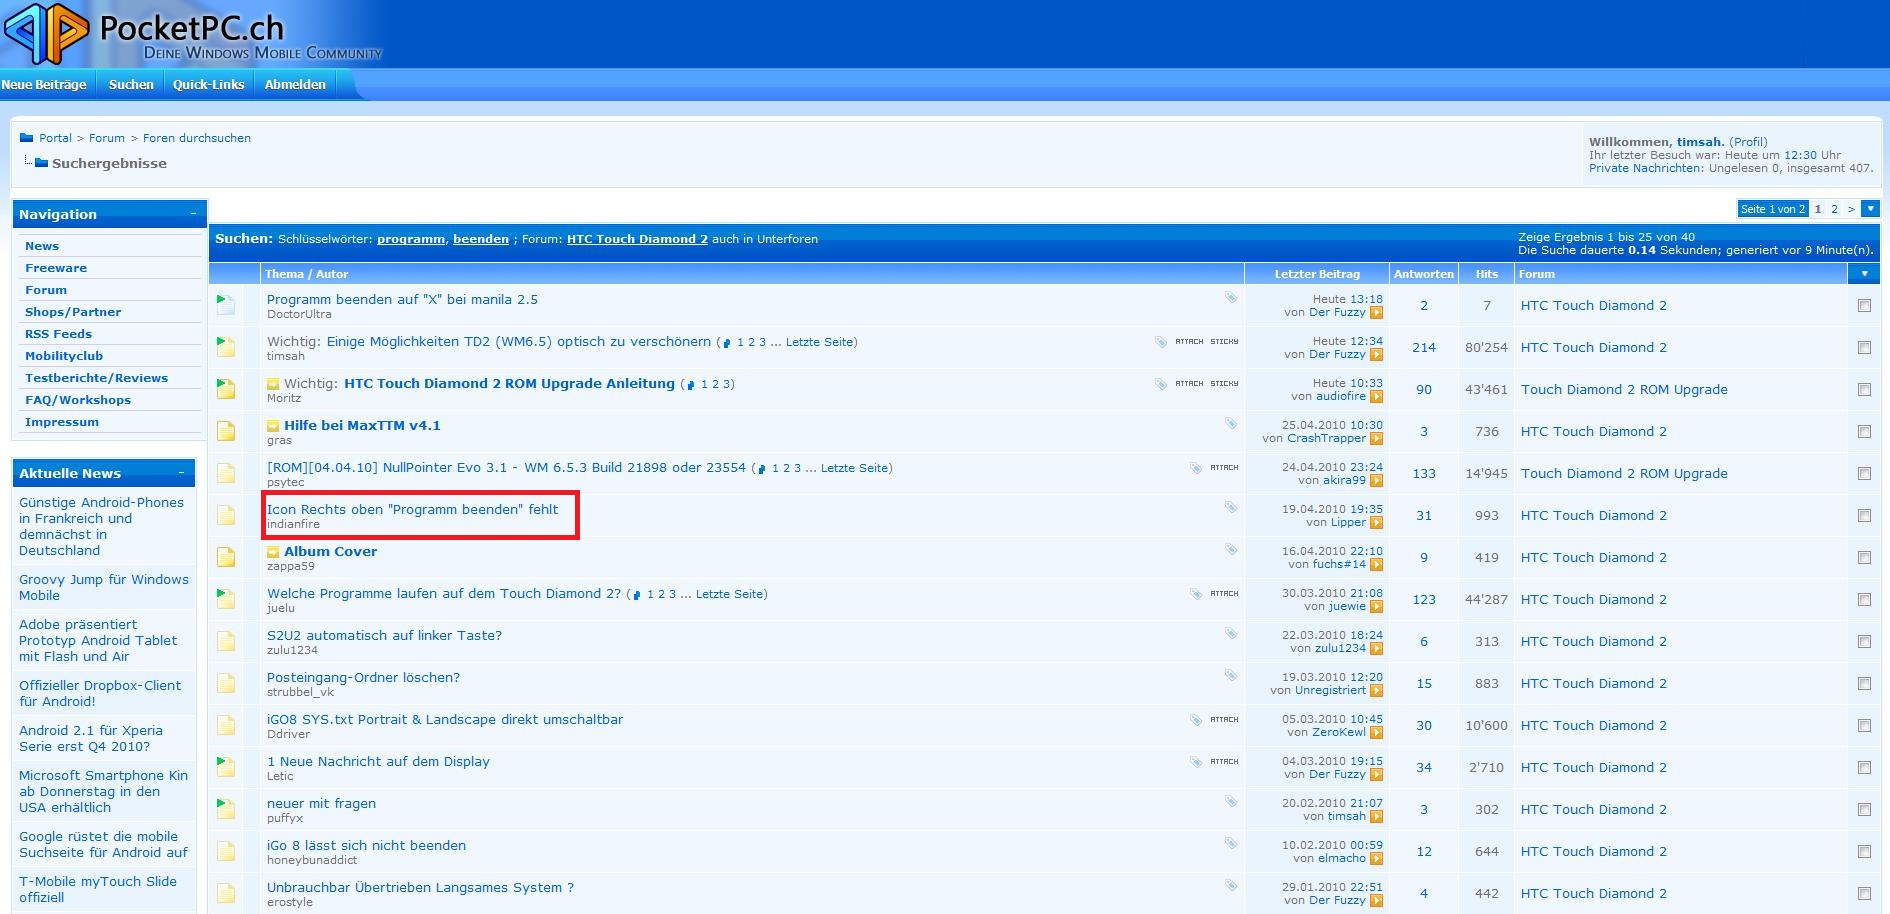Open 'Seite 1 von 2' page popup
This screenshot has height=914, width=1890.
click(1773, 209)
